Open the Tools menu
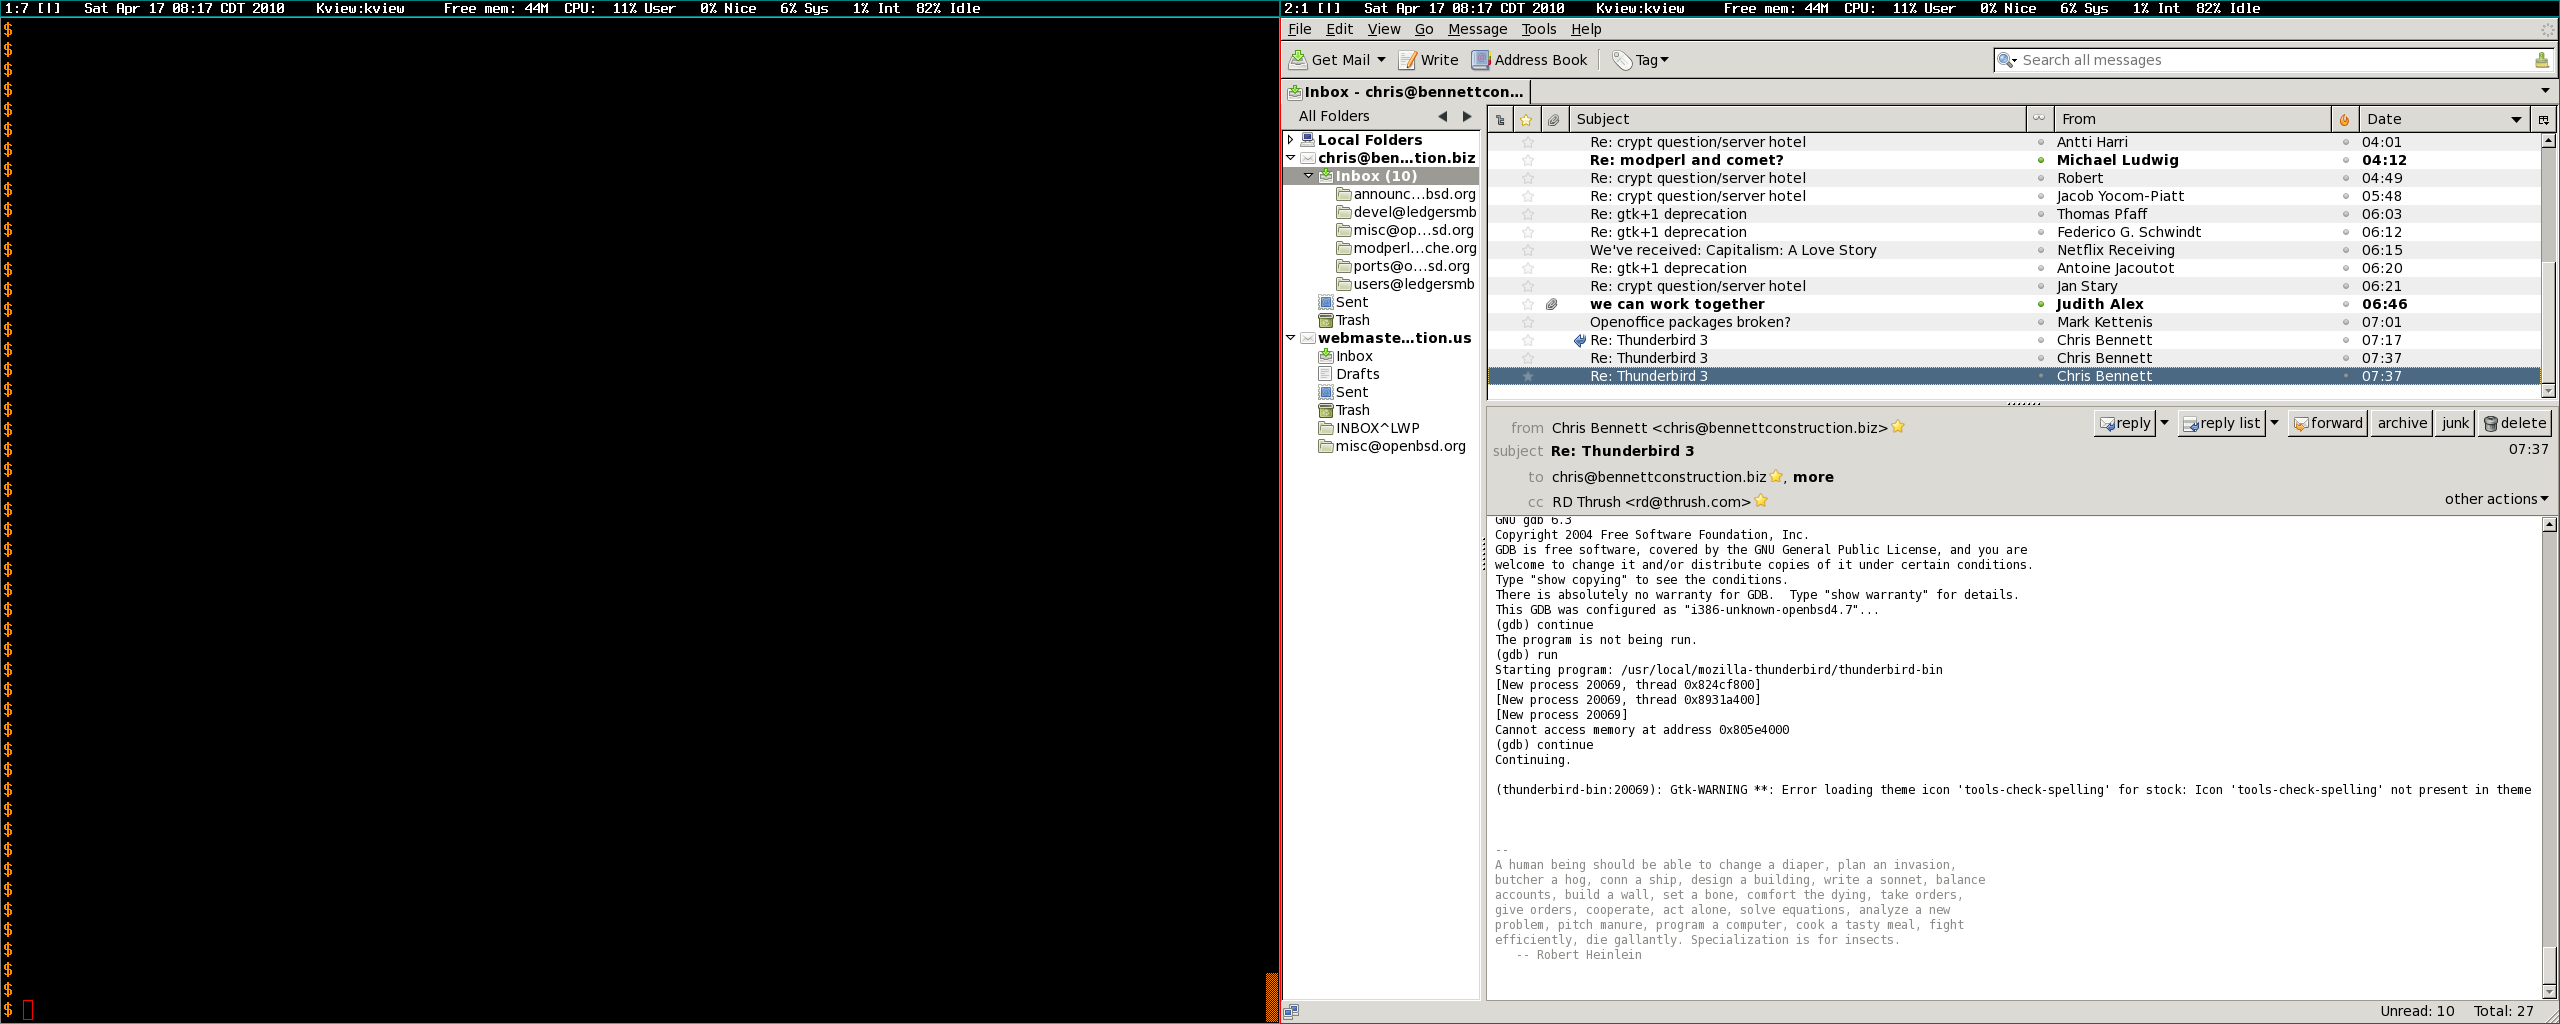 click(1538, 29)
